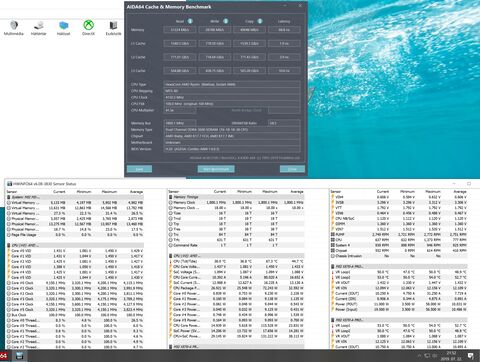This screenshot has height=362, width=480.
Task: Click the Write benchmark info icon
Action: tap(225, 21)
